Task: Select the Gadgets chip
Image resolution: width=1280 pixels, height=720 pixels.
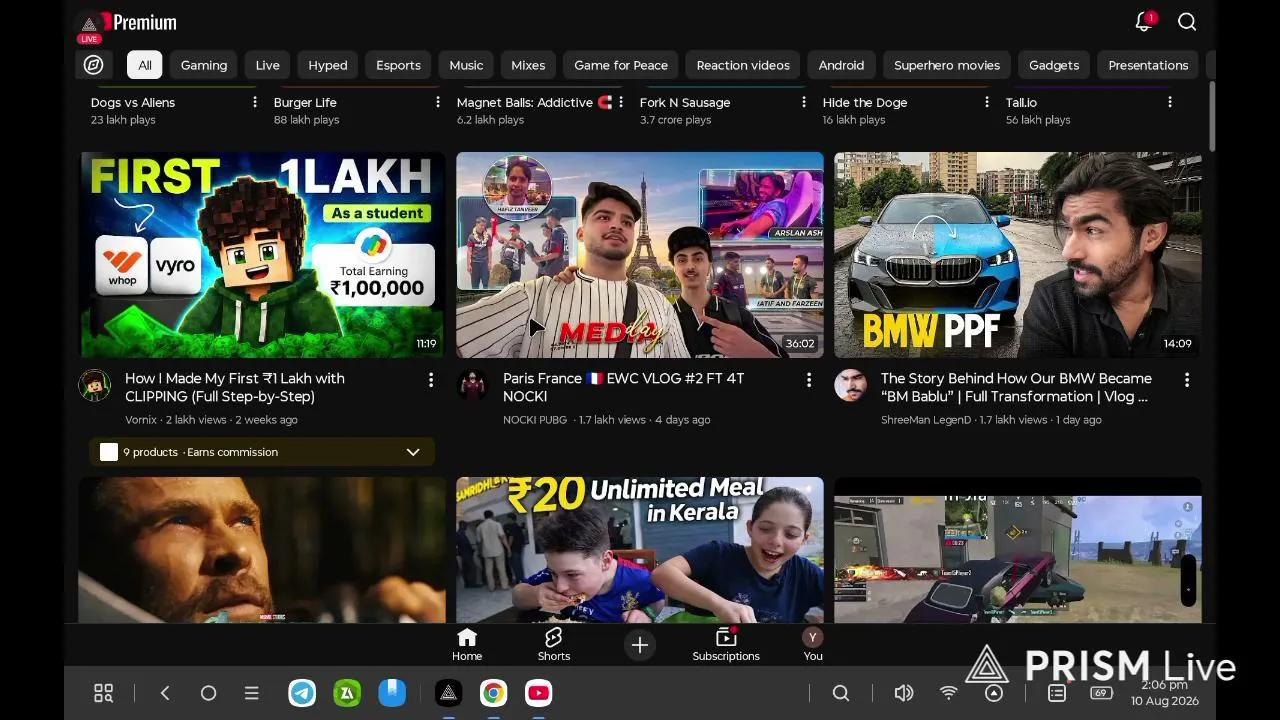Action: click(x=1054, y=65)
